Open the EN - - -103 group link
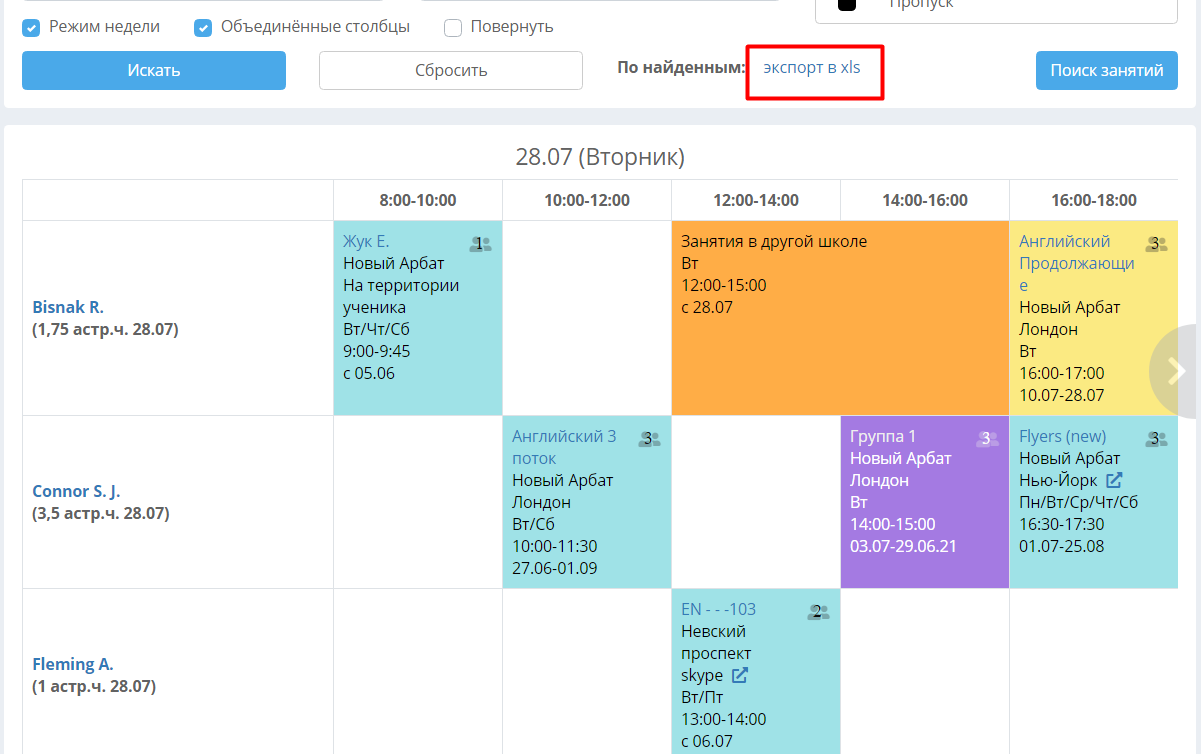The height and width of the screenshot is (754, 1201). 719,609
